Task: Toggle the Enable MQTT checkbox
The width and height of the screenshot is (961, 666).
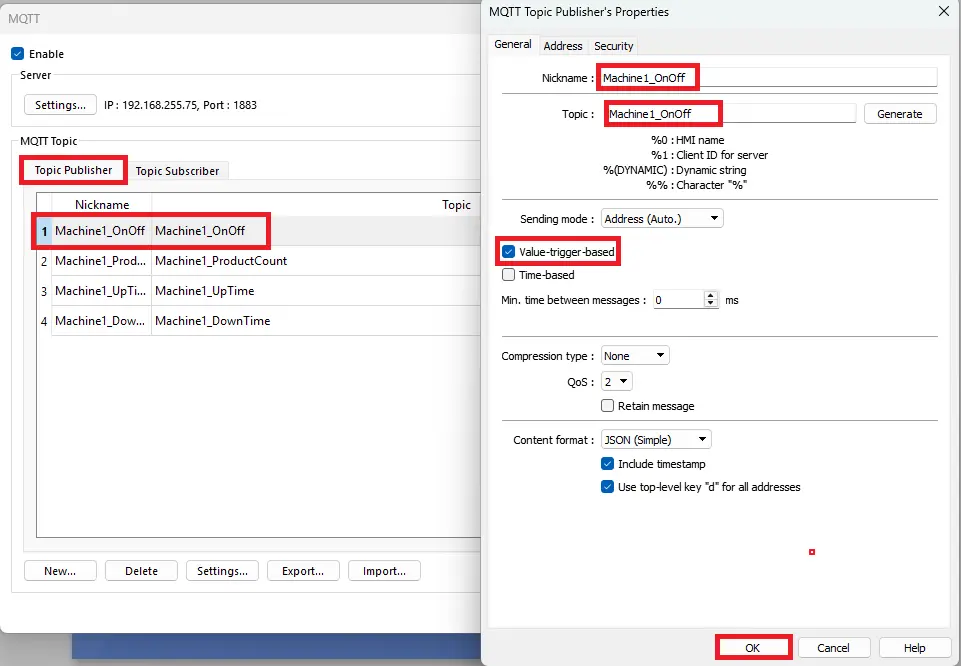Action: [x=17, y=54]
